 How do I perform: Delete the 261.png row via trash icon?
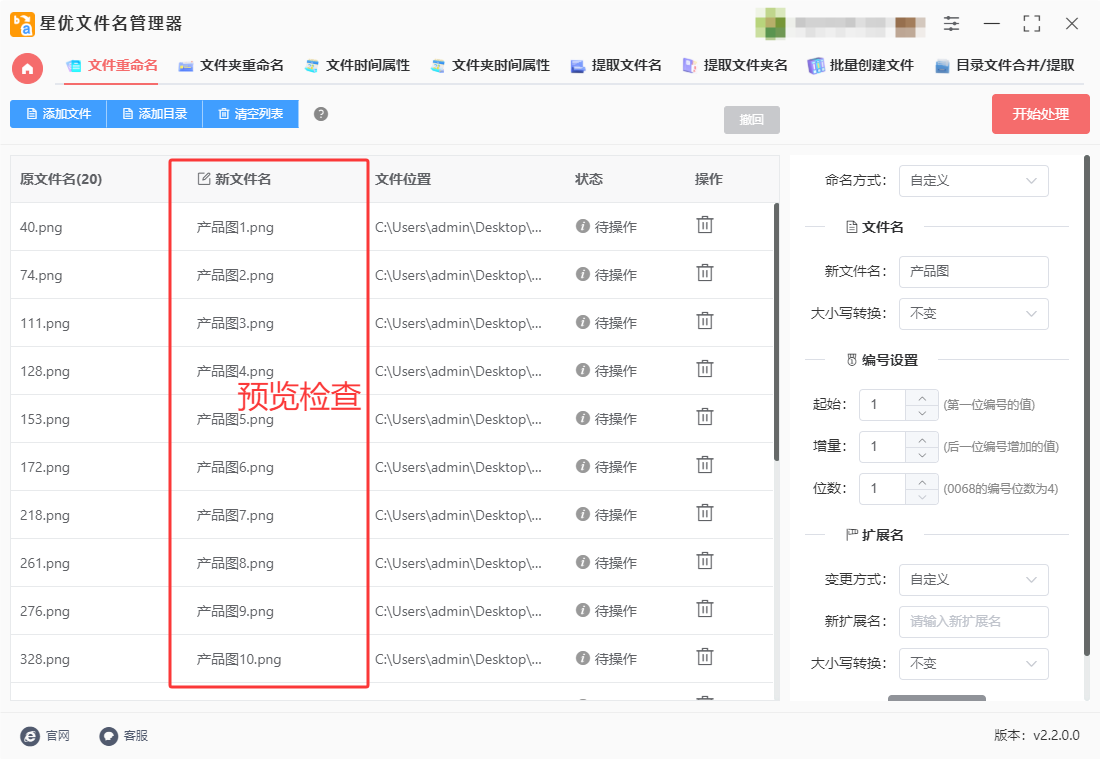[x=704, y=561]
